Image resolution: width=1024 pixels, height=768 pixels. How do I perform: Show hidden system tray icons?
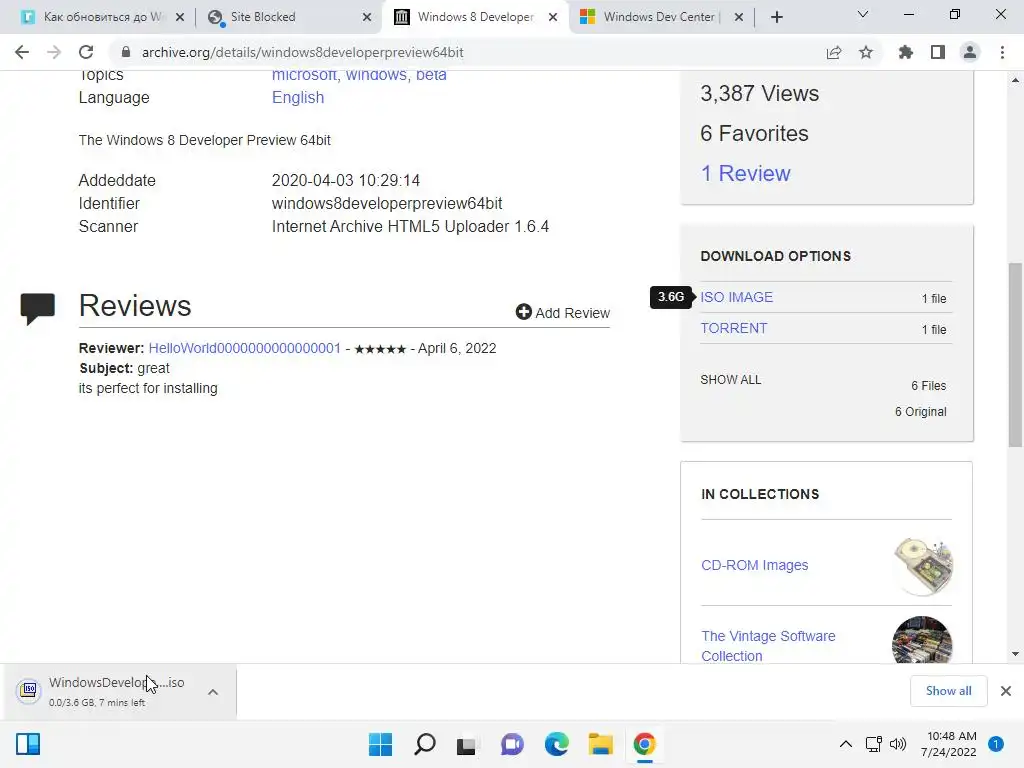coord(846,744)
